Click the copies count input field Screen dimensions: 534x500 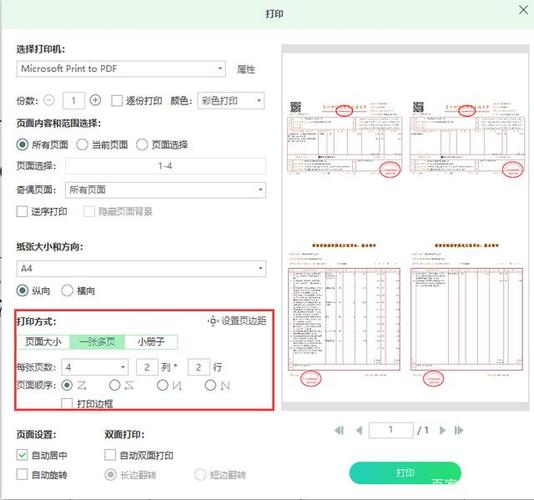click(x=74, y=101)
